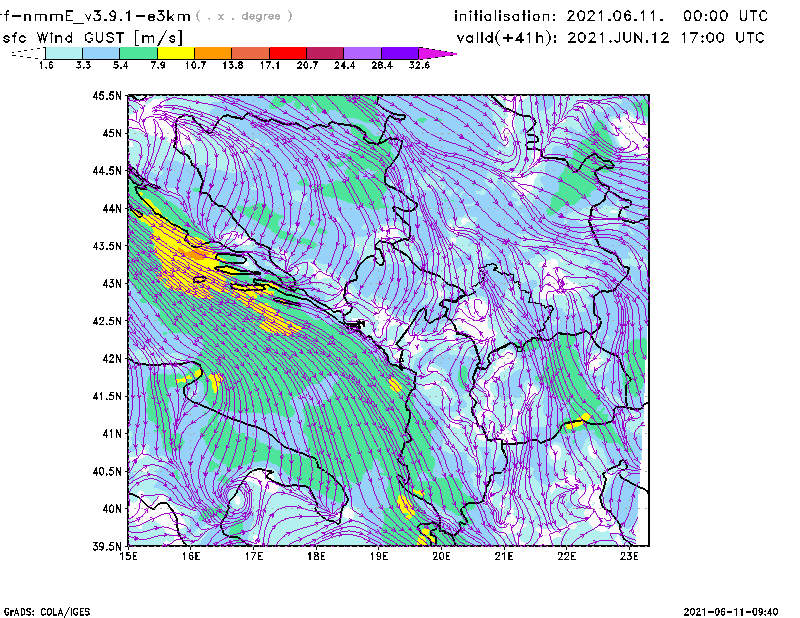Click the orange 10.7–13.8 legend swatch
This screenshot has width=800, height=618.
pyautogui.click(x=213, y=53)
